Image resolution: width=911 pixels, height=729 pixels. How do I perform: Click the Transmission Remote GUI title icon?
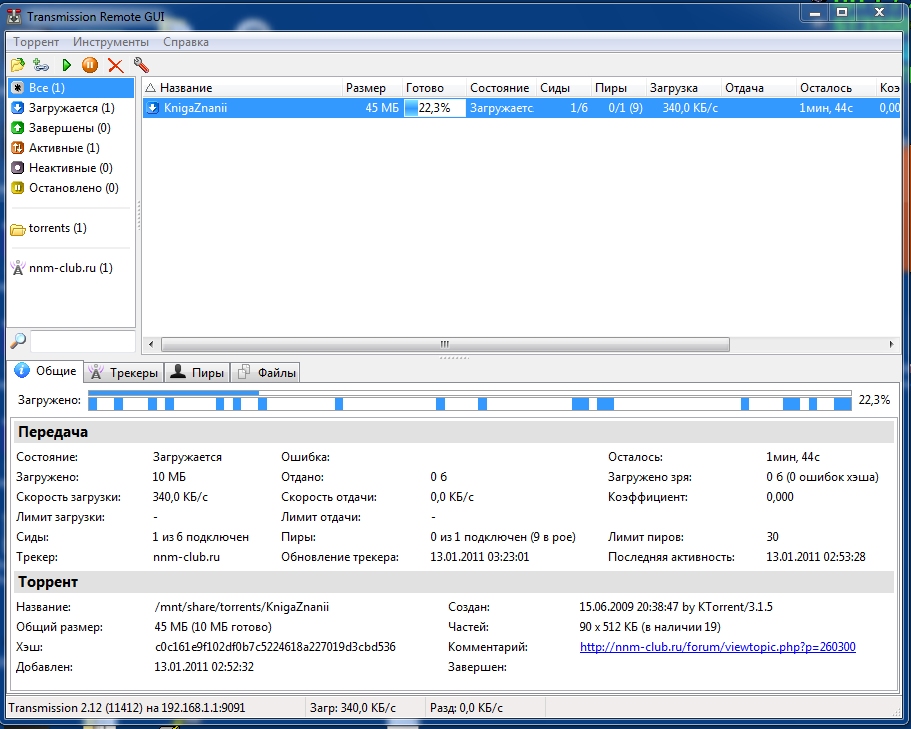pyautogui.click(x=15, y=16)
